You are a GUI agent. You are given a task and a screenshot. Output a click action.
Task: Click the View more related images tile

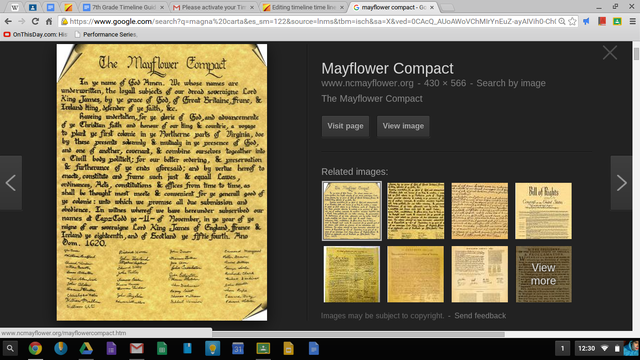(543, 274)
